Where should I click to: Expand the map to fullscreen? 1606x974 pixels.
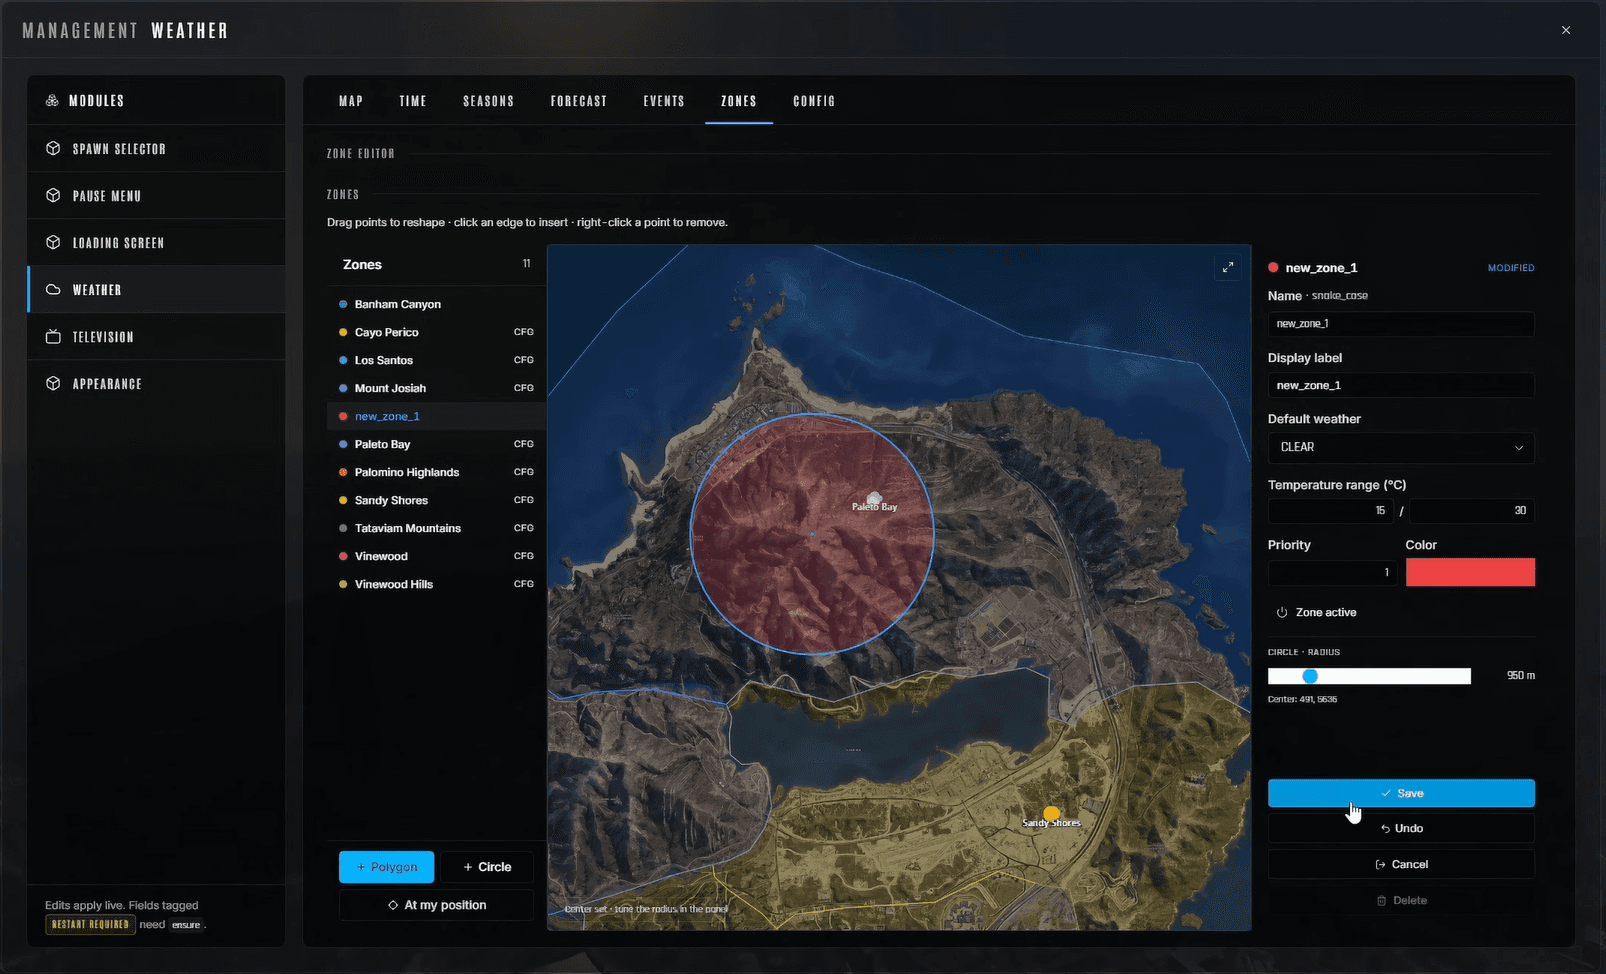coord(1228,267)
